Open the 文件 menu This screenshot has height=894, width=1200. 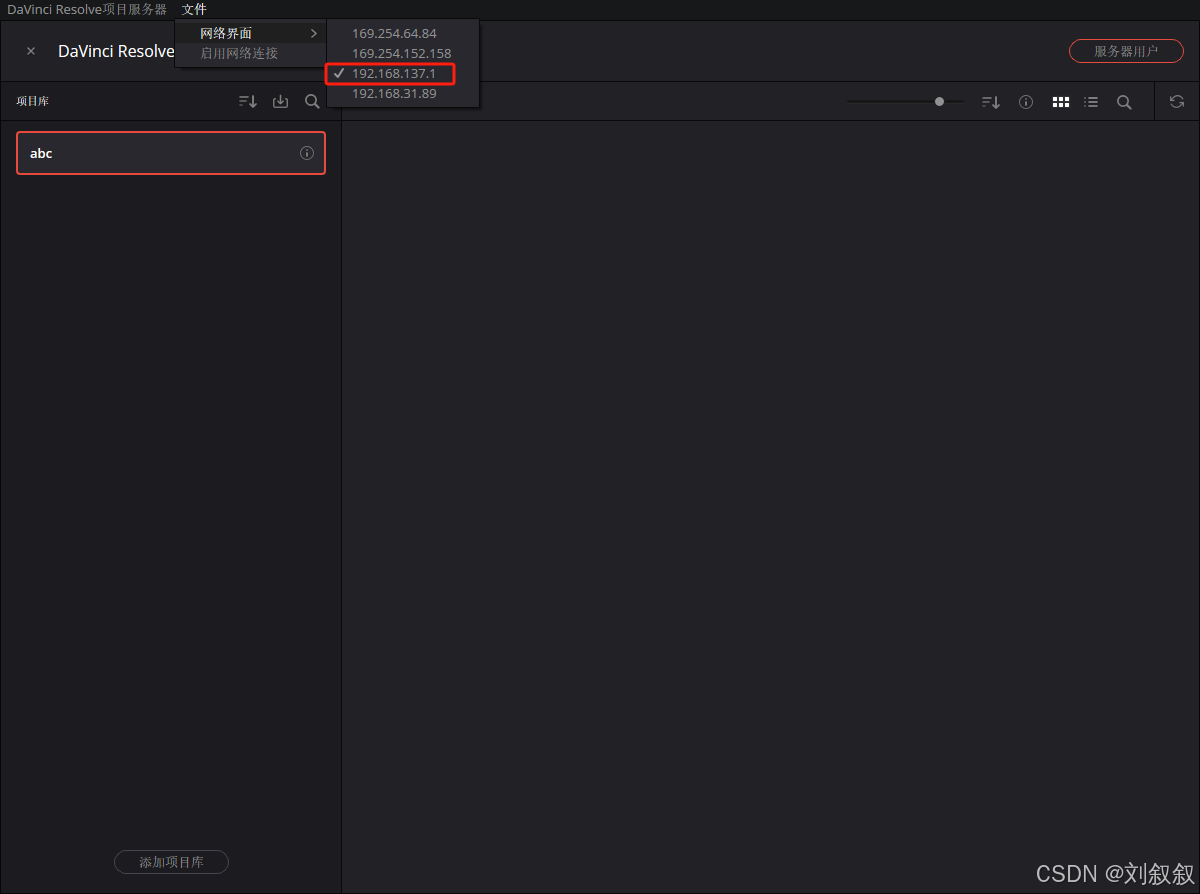[193, 9]
